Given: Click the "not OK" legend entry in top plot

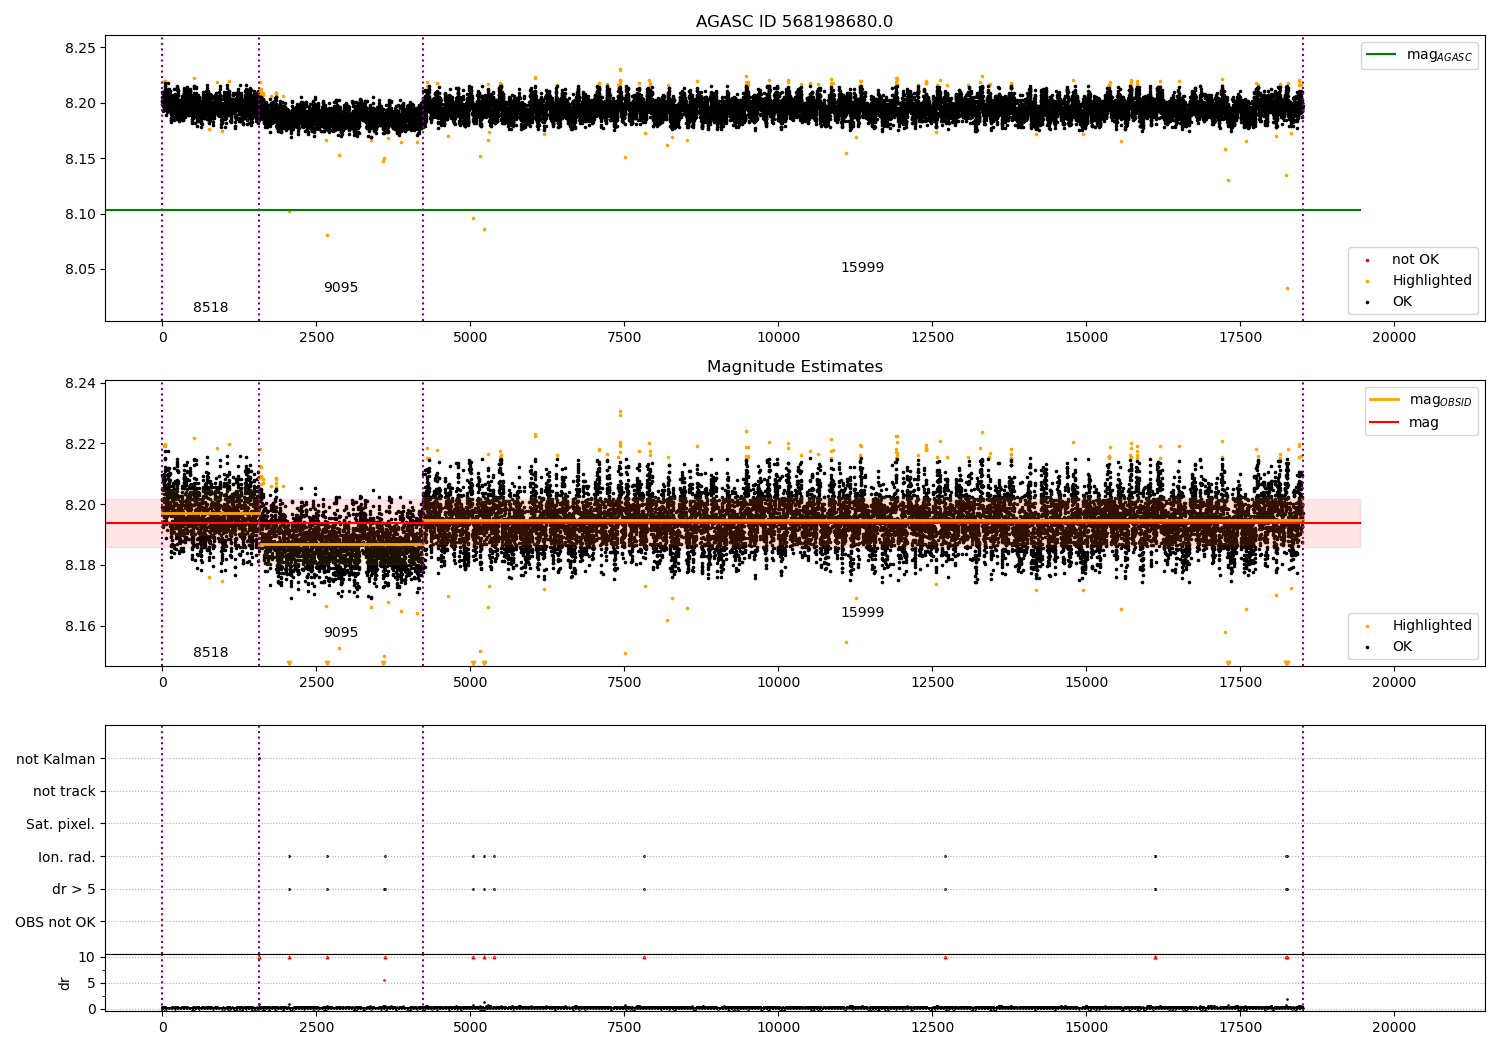Looking at the screenshot, I should click(x=1415, y=260).
